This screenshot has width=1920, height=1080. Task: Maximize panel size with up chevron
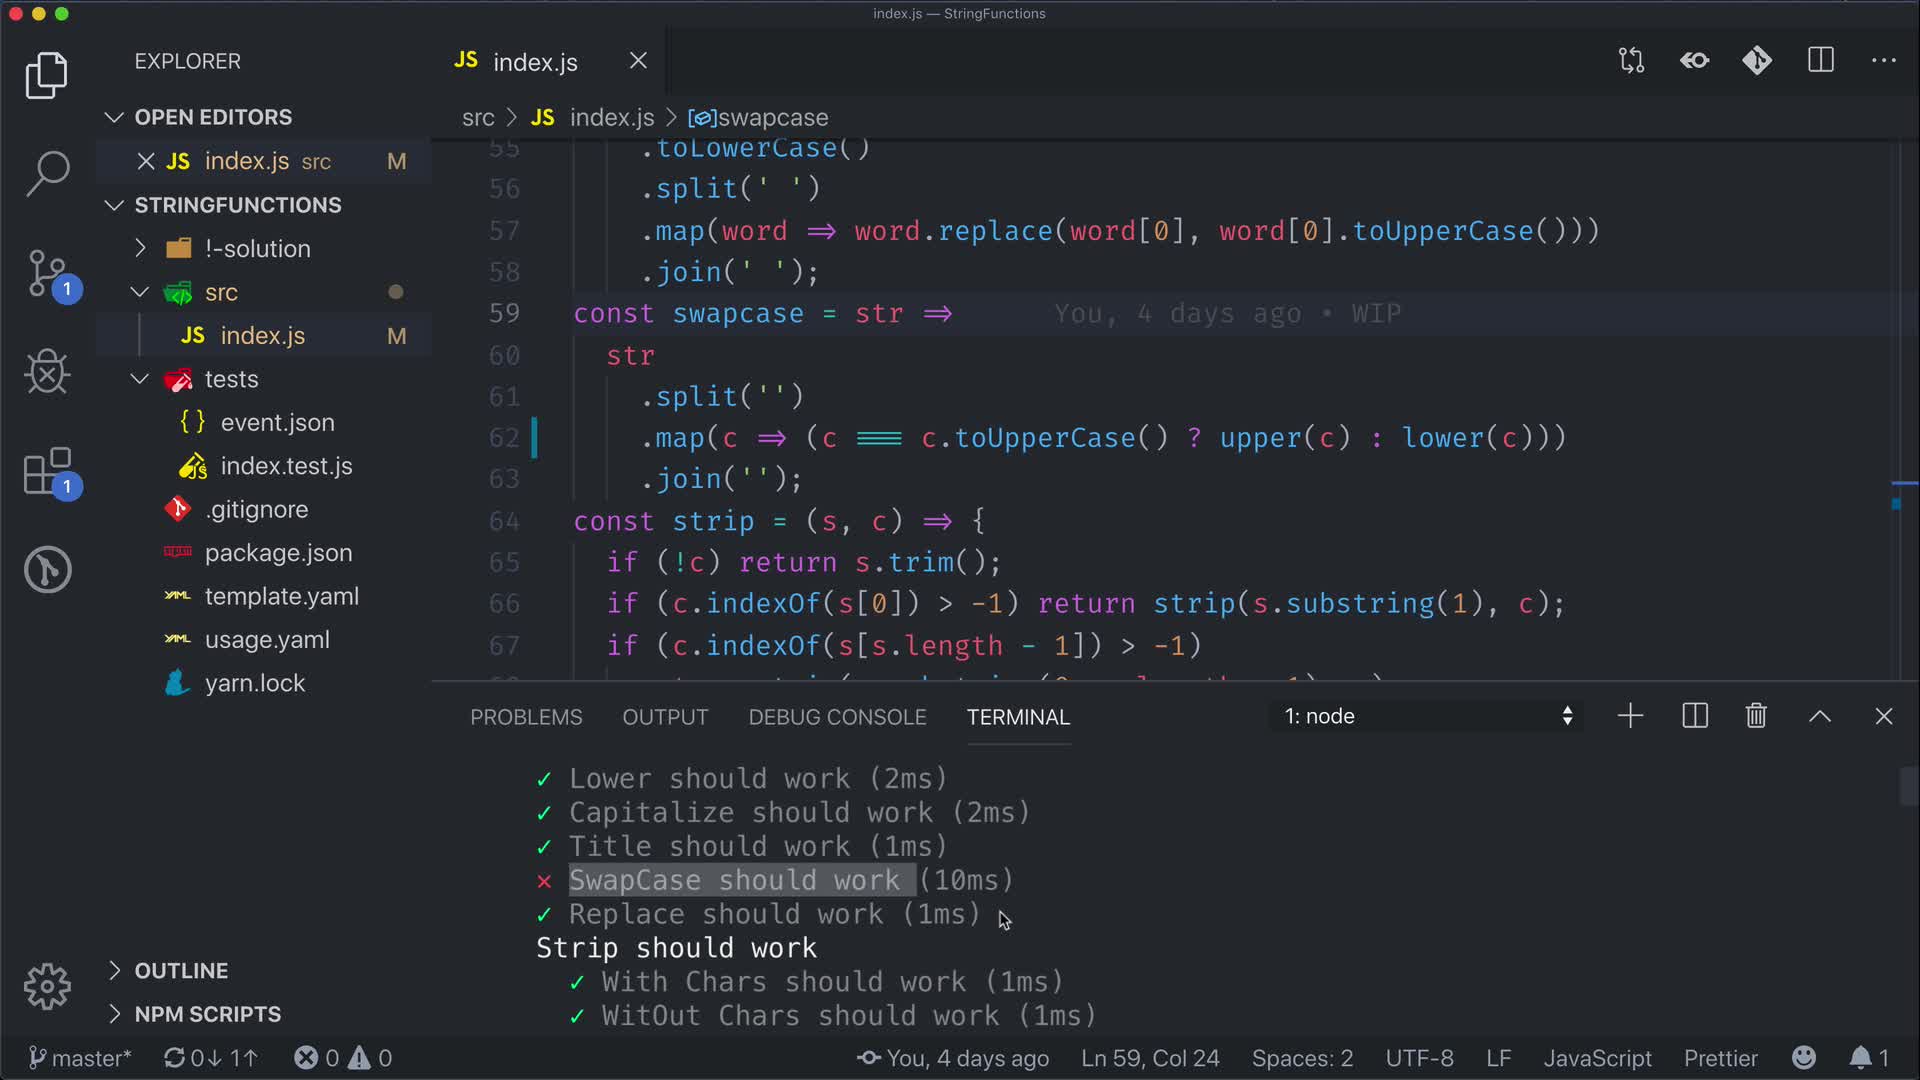click(1820, 716)
